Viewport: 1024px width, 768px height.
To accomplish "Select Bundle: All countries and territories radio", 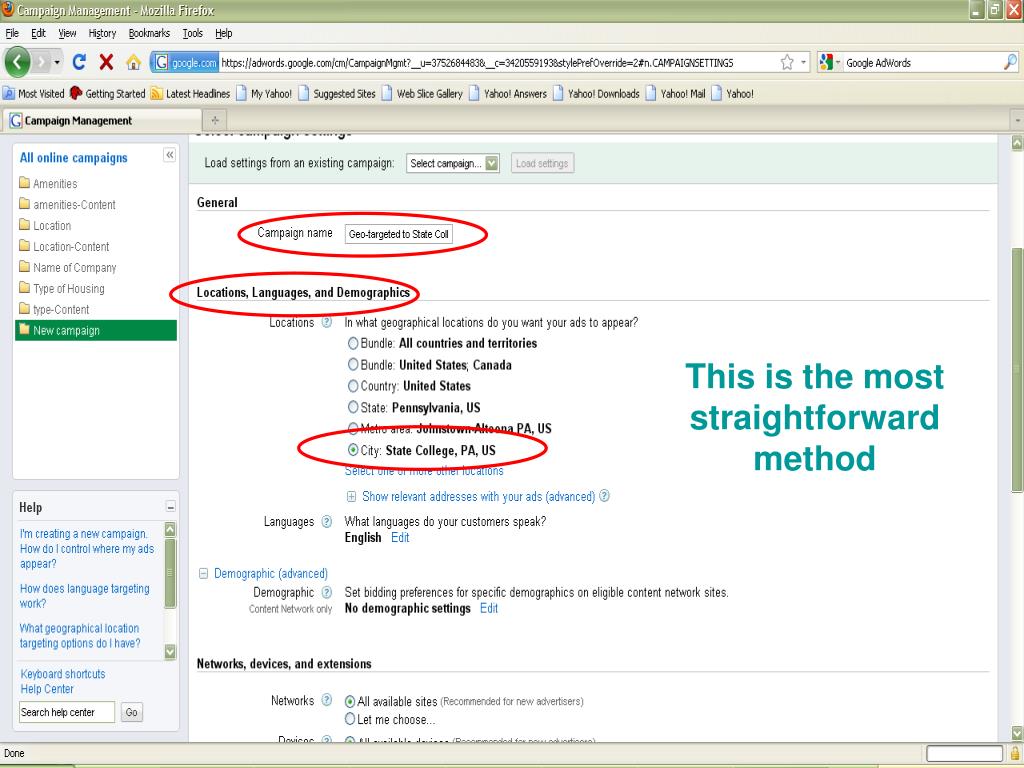I will (353, 344).
